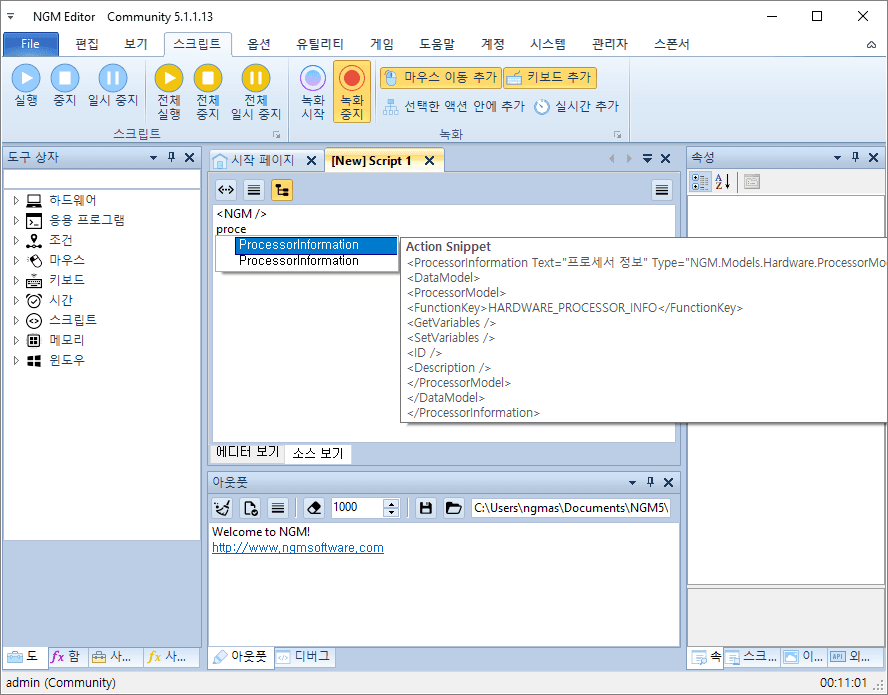
Task: Expand the 시간 tree node
Action: (16, 300)
